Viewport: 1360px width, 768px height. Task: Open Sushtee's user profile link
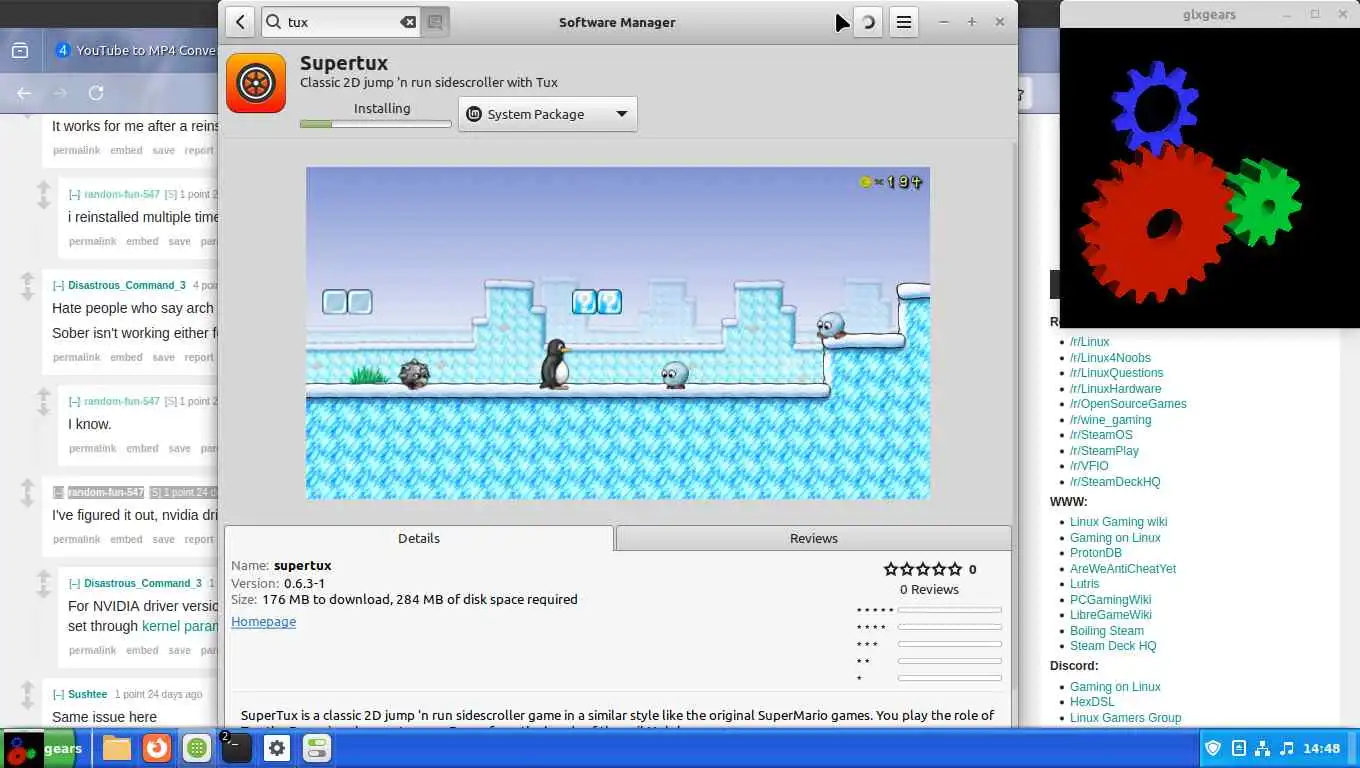(88, 694)
